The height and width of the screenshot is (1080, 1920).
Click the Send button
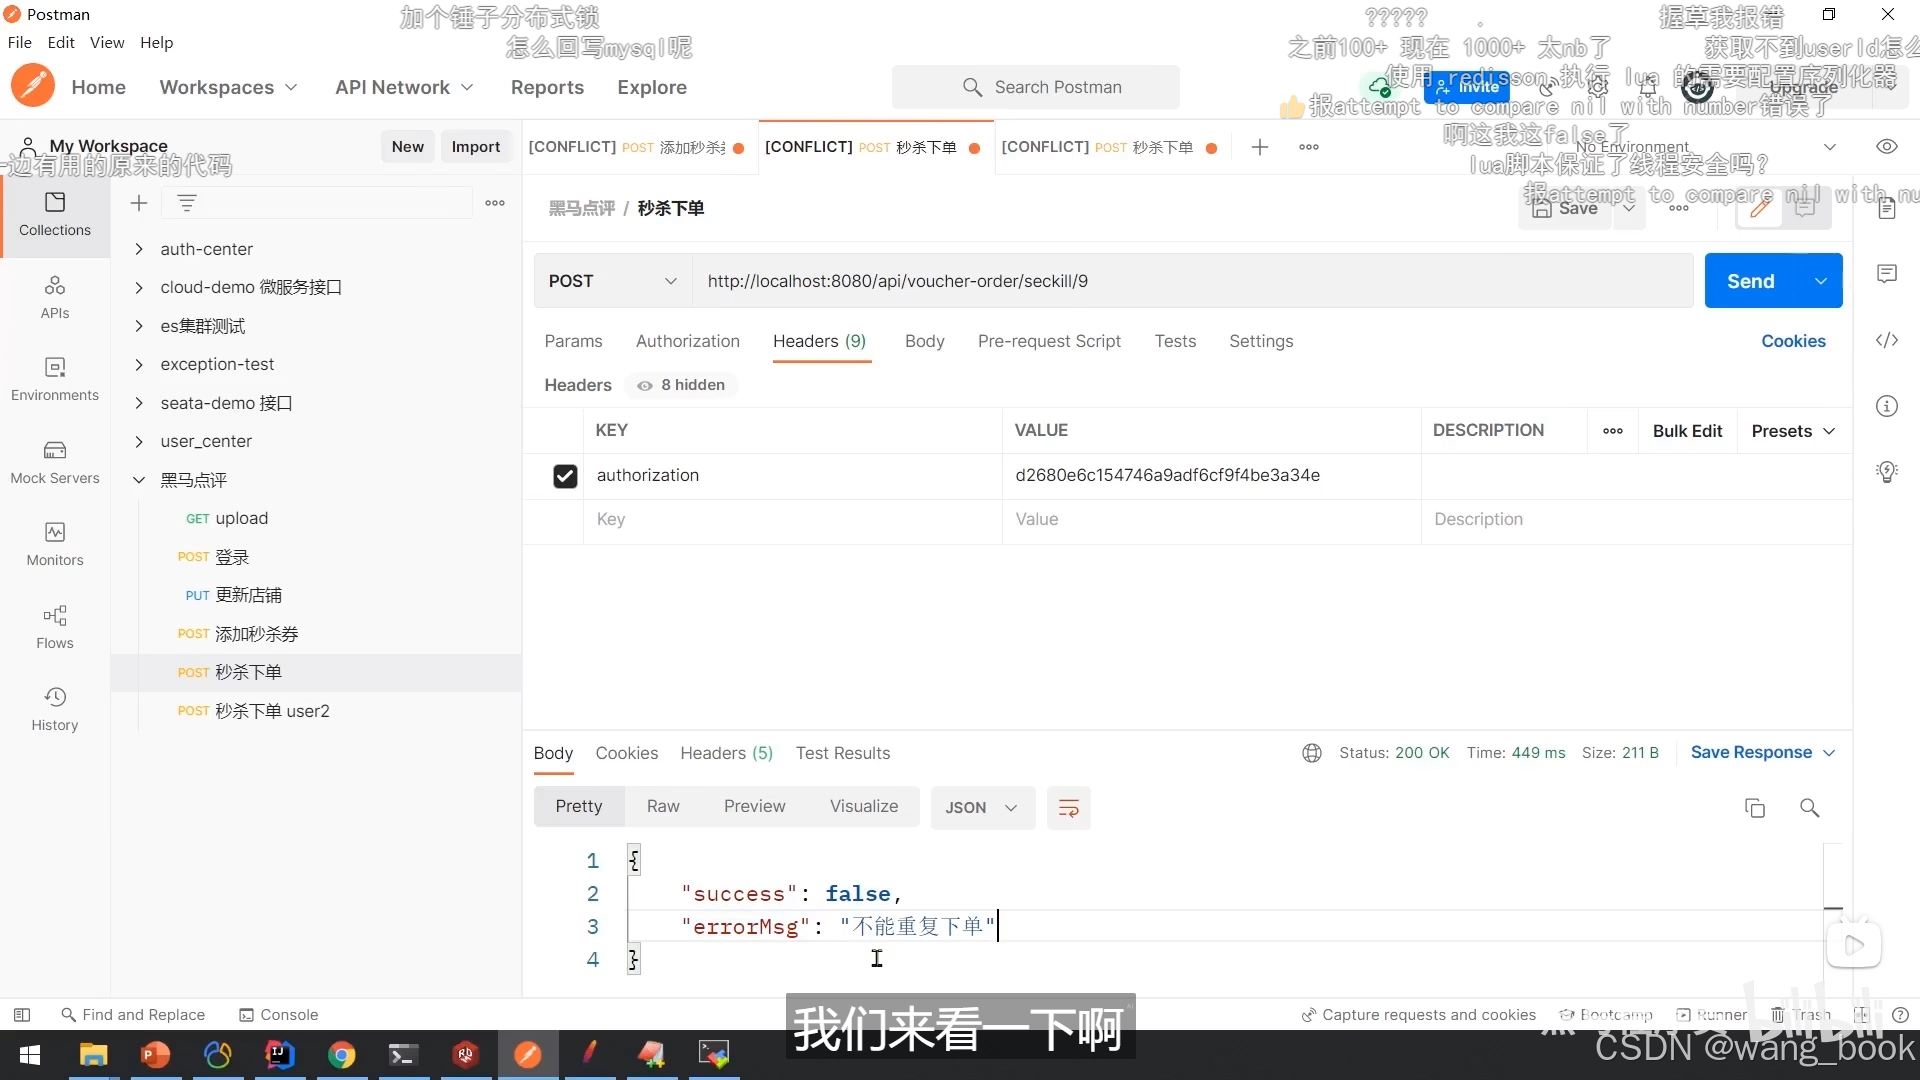tap(1751, 281)
